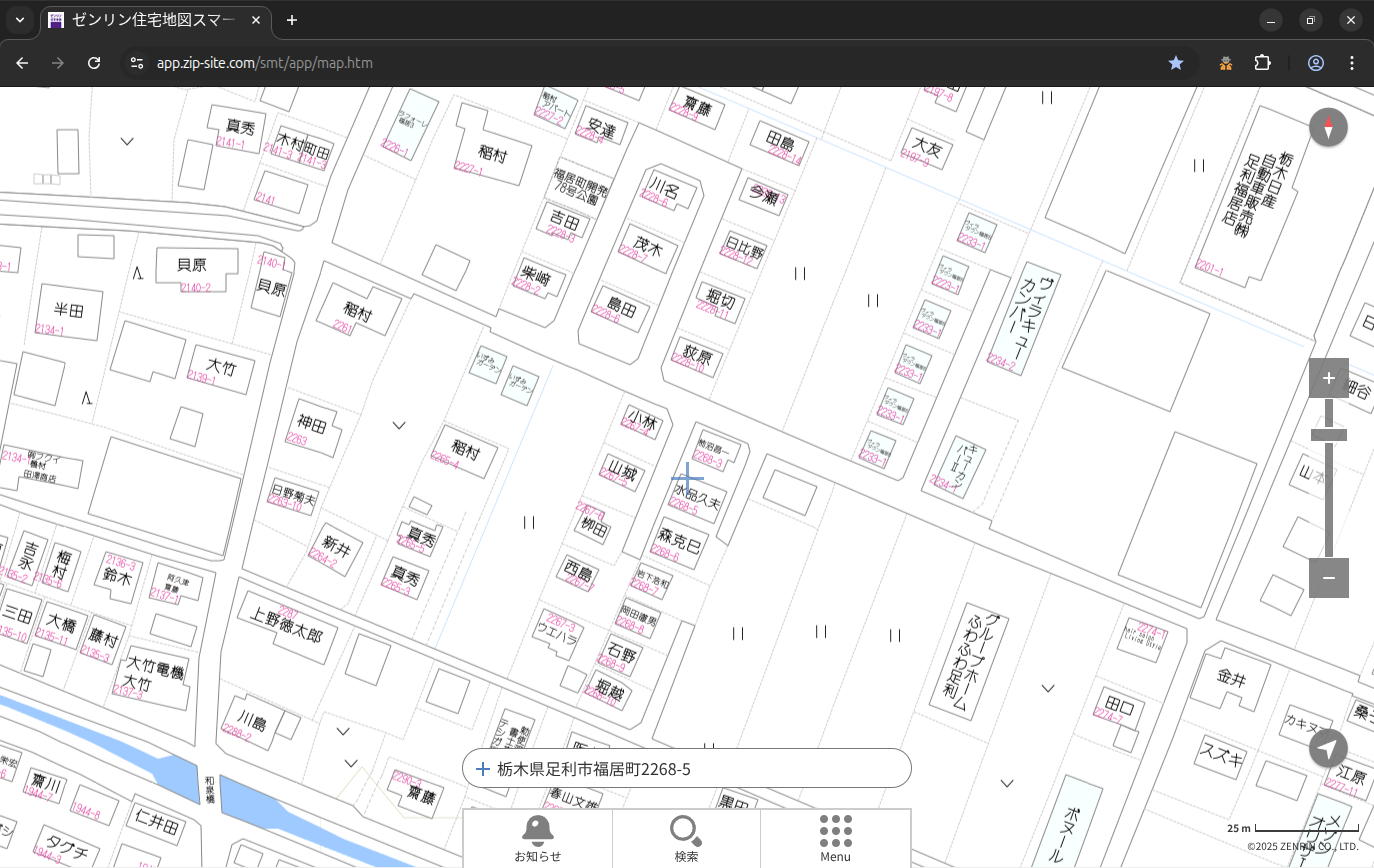Bookmark this page with star icon
Viewport: 1374px width, 868px height.
click(1176, 63)
